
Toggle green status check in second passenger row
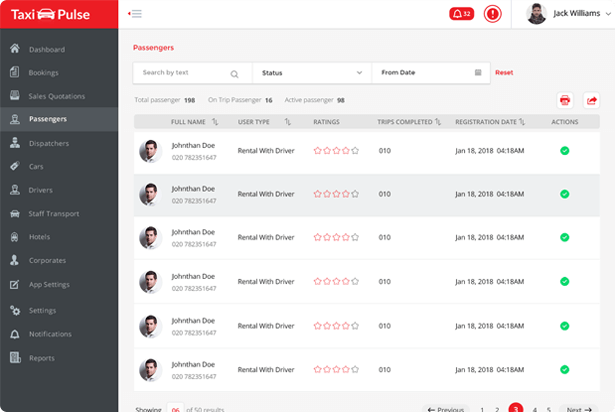pos(564,194)
